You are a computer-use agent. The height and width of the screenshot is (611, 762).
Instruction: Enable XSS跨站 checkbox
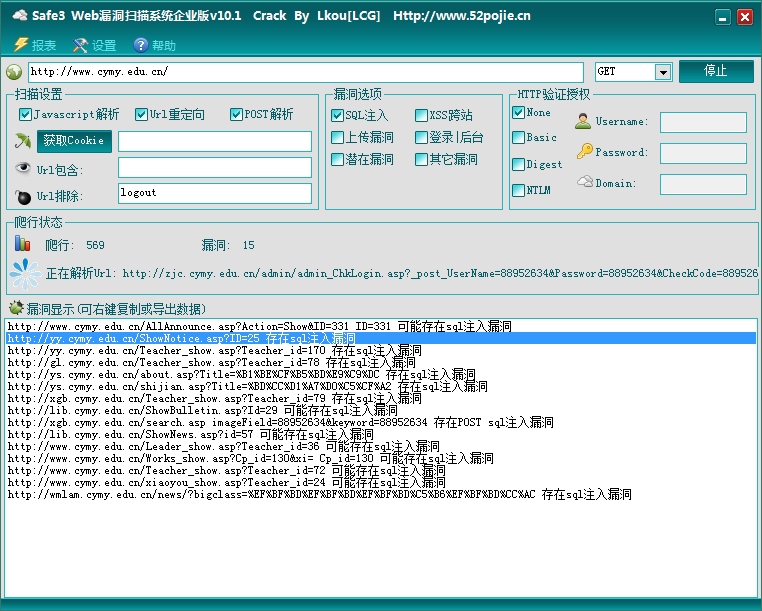pos(421,115)
